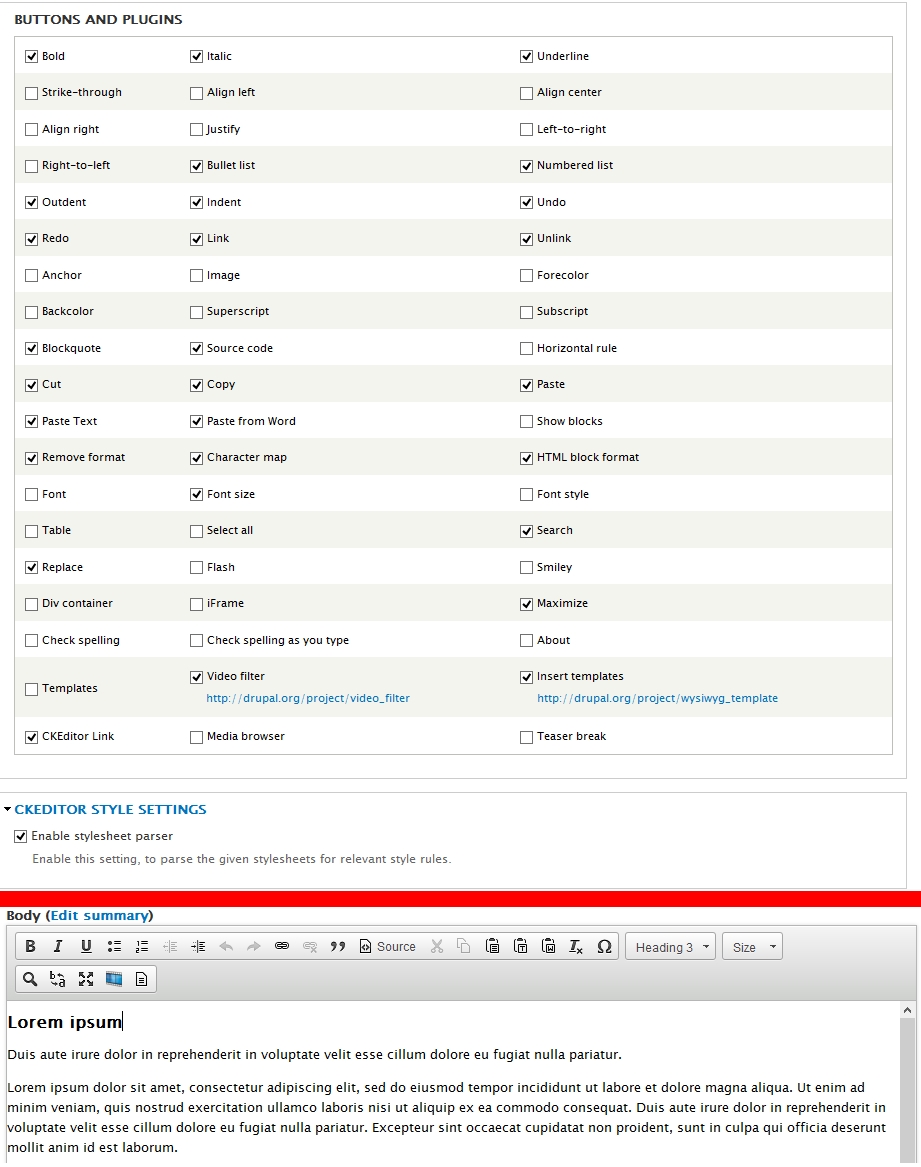Screen dimensions: 921x1167
Task: Check the Check spelling as you type option
Action: tap(196, 640)
